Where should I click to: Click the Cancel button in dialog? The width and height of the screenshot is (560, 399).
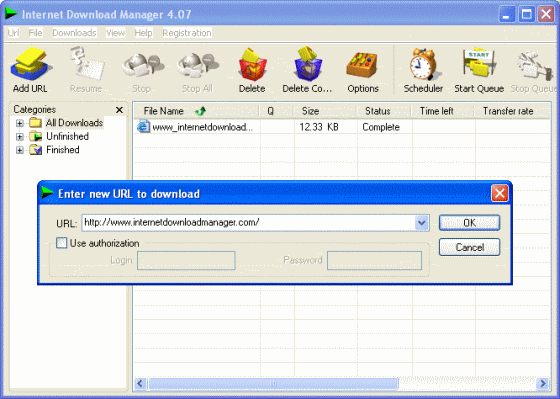(469, 247)
